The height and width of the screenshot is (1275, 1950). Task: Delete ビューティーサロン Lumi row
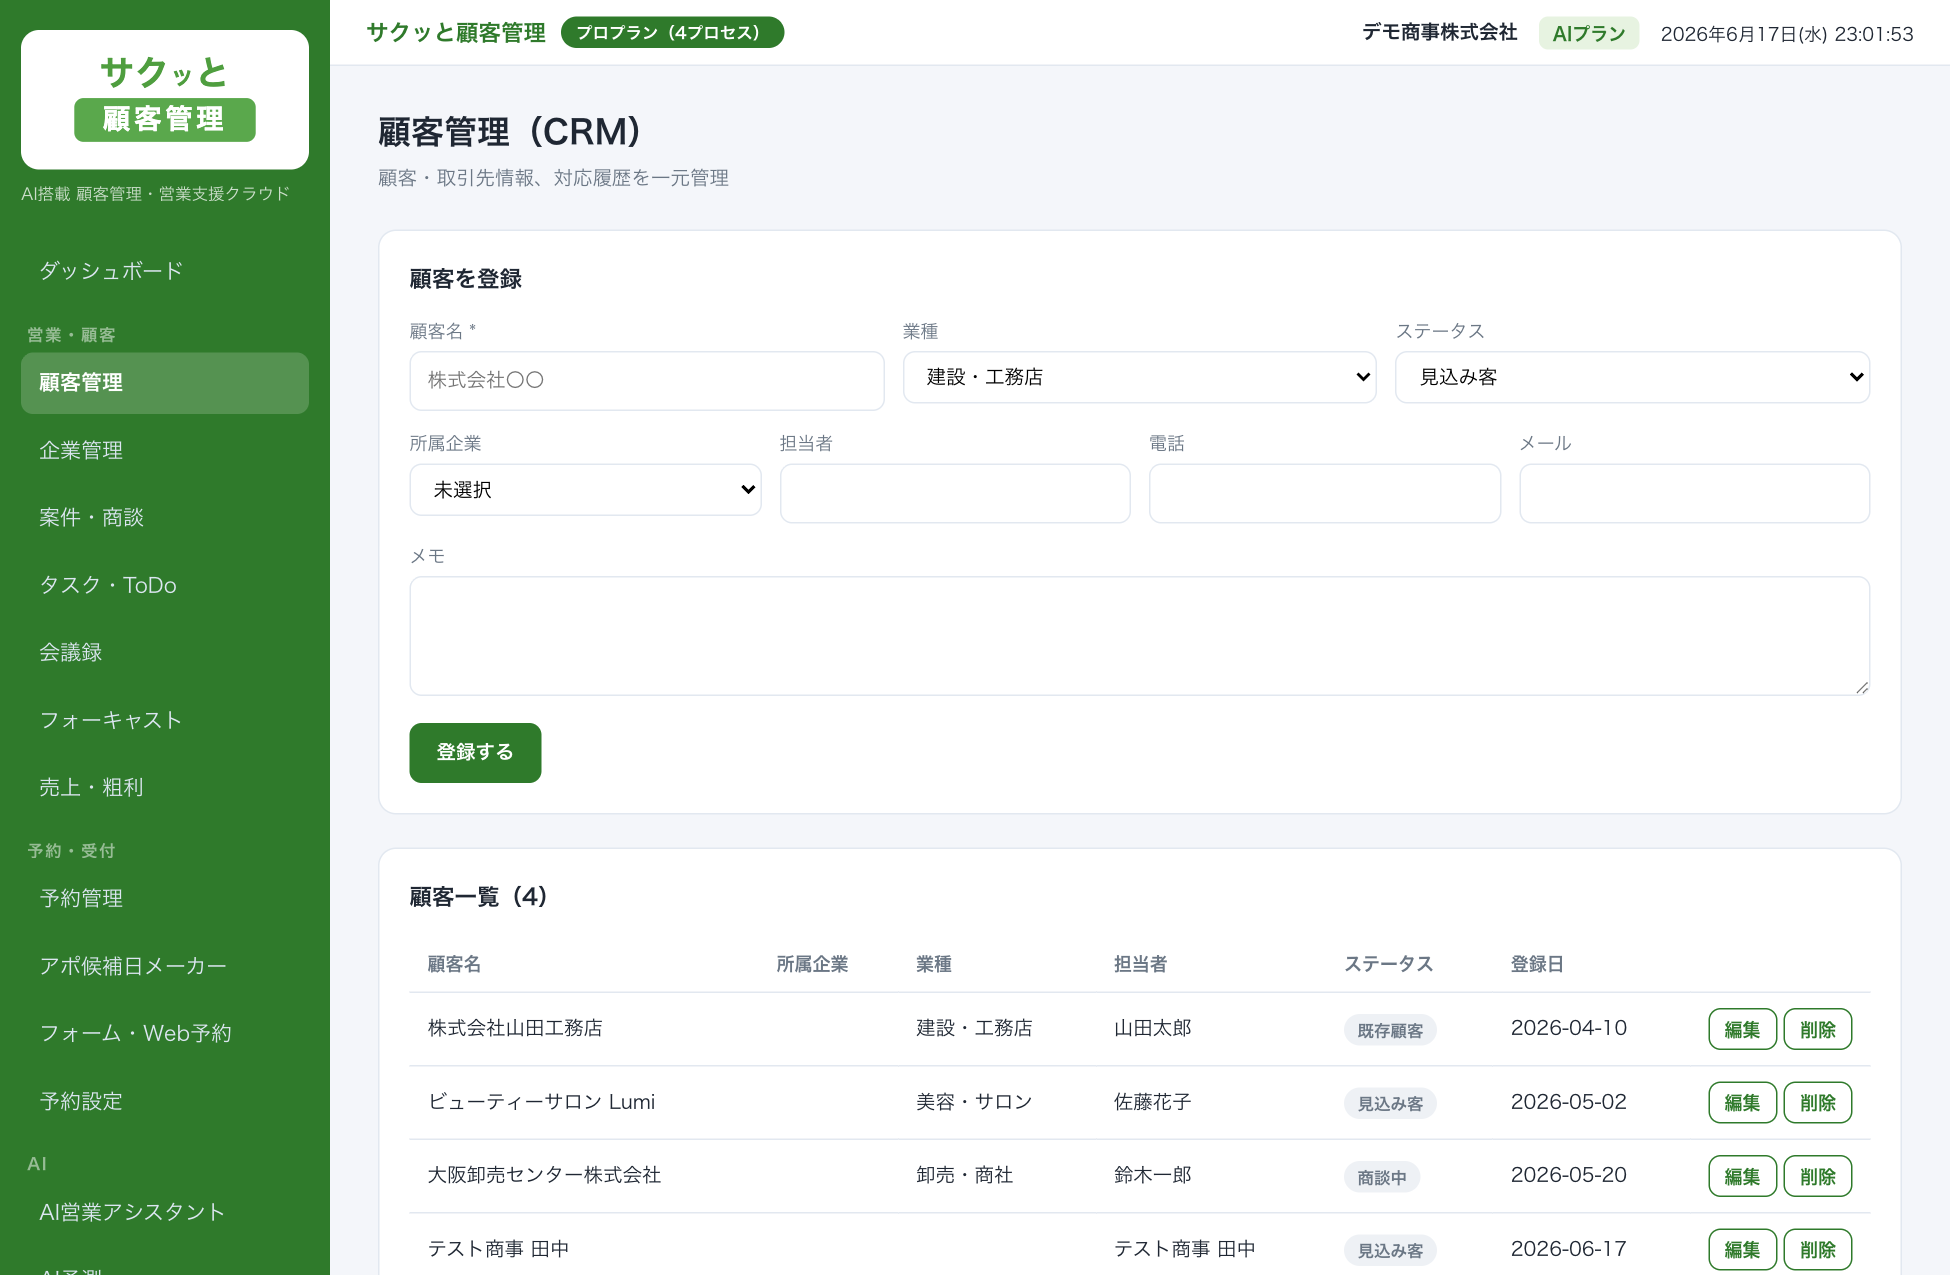pyautogui.click(x=1818, y=1103)
